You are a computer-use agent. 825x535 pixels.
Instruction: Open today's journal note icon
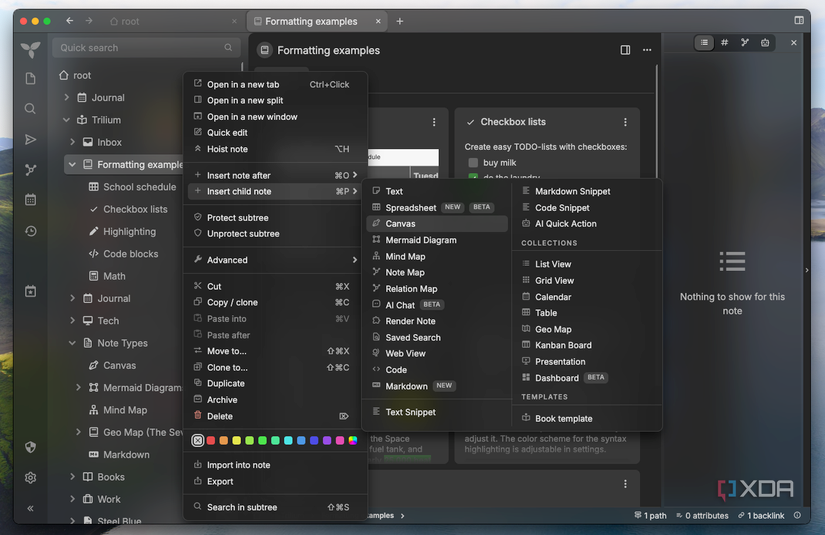31,291
